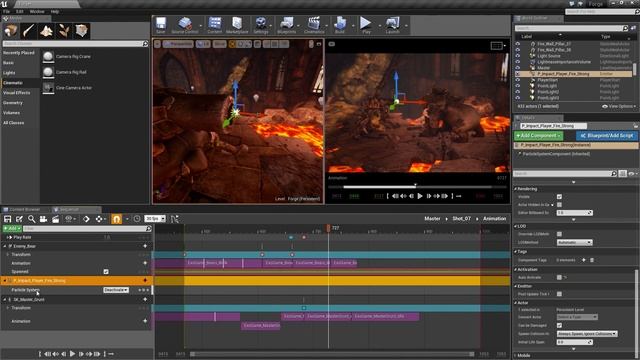
Task: Toggle Sequencer snapping magnet icon
Action: 116,219
